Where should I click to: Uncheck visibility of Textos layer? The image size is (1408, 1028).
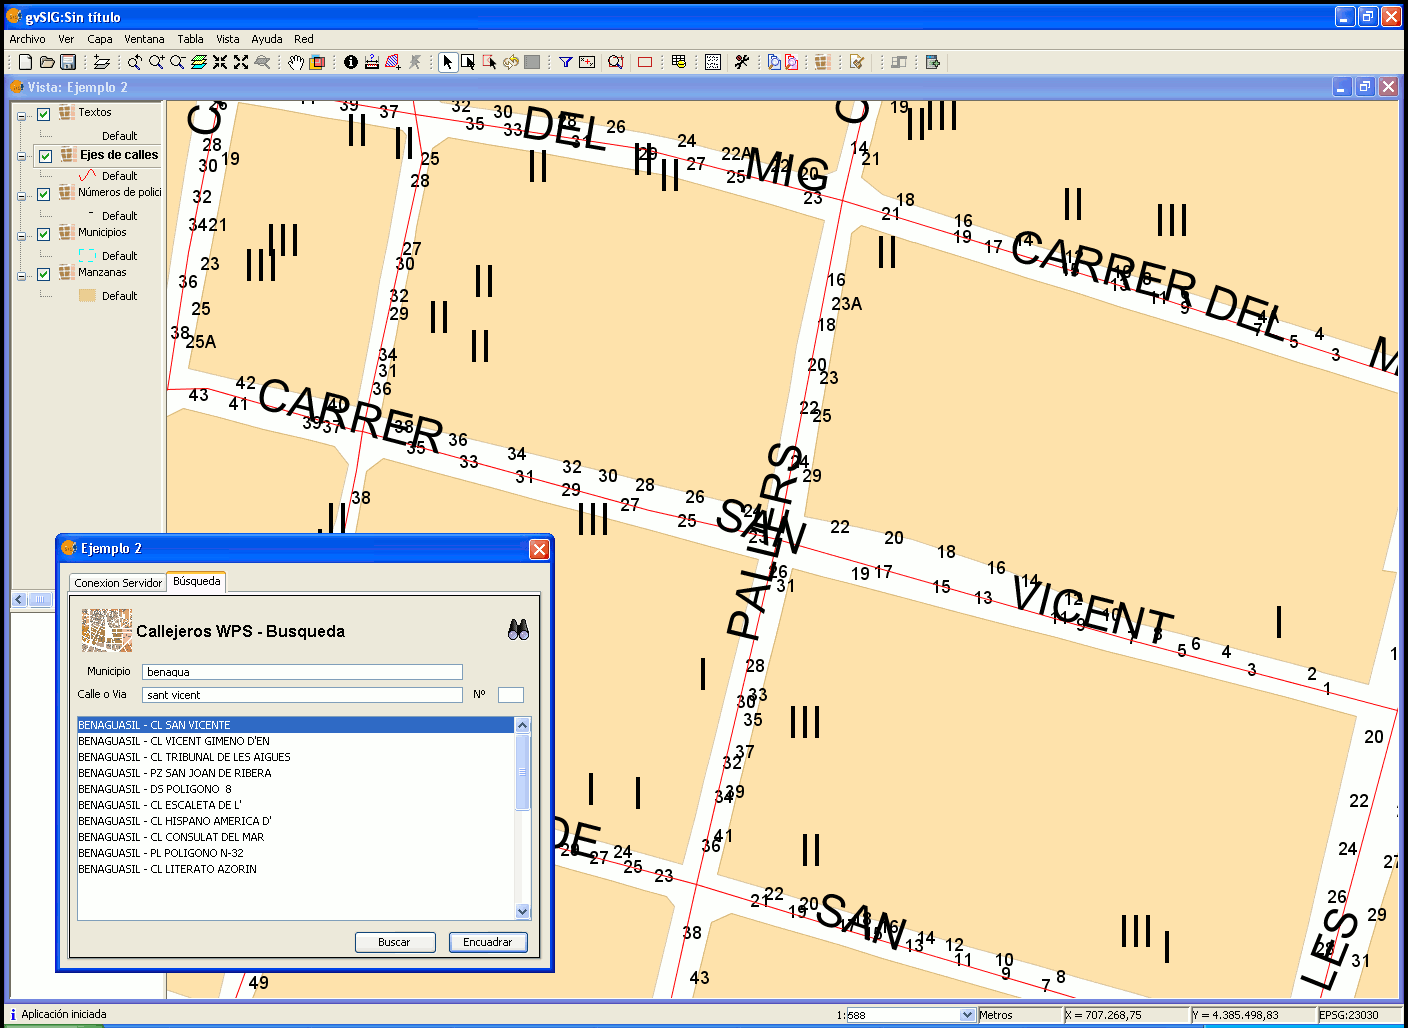[x=44, y=114]
